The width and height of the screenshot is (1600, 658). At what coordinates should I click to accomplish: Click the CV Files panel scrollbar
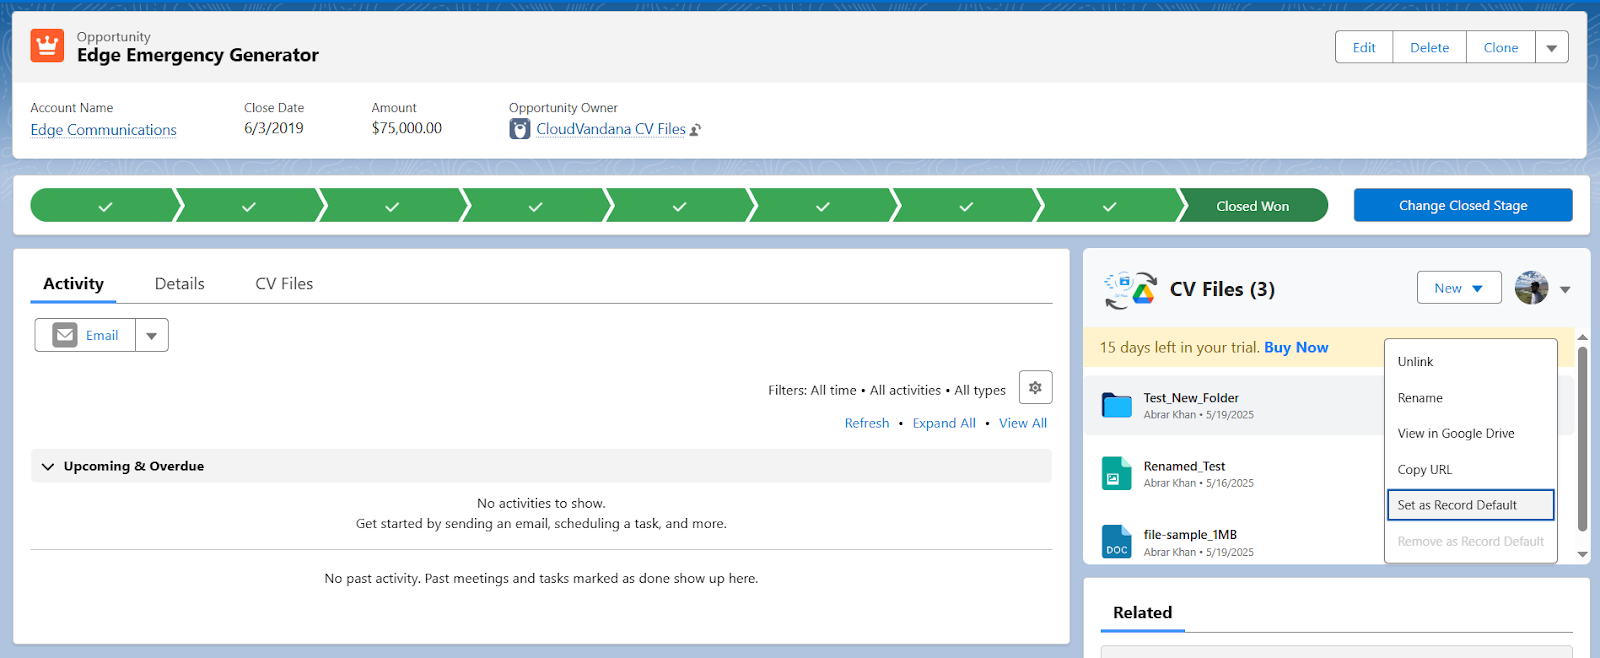point(1582,438)
